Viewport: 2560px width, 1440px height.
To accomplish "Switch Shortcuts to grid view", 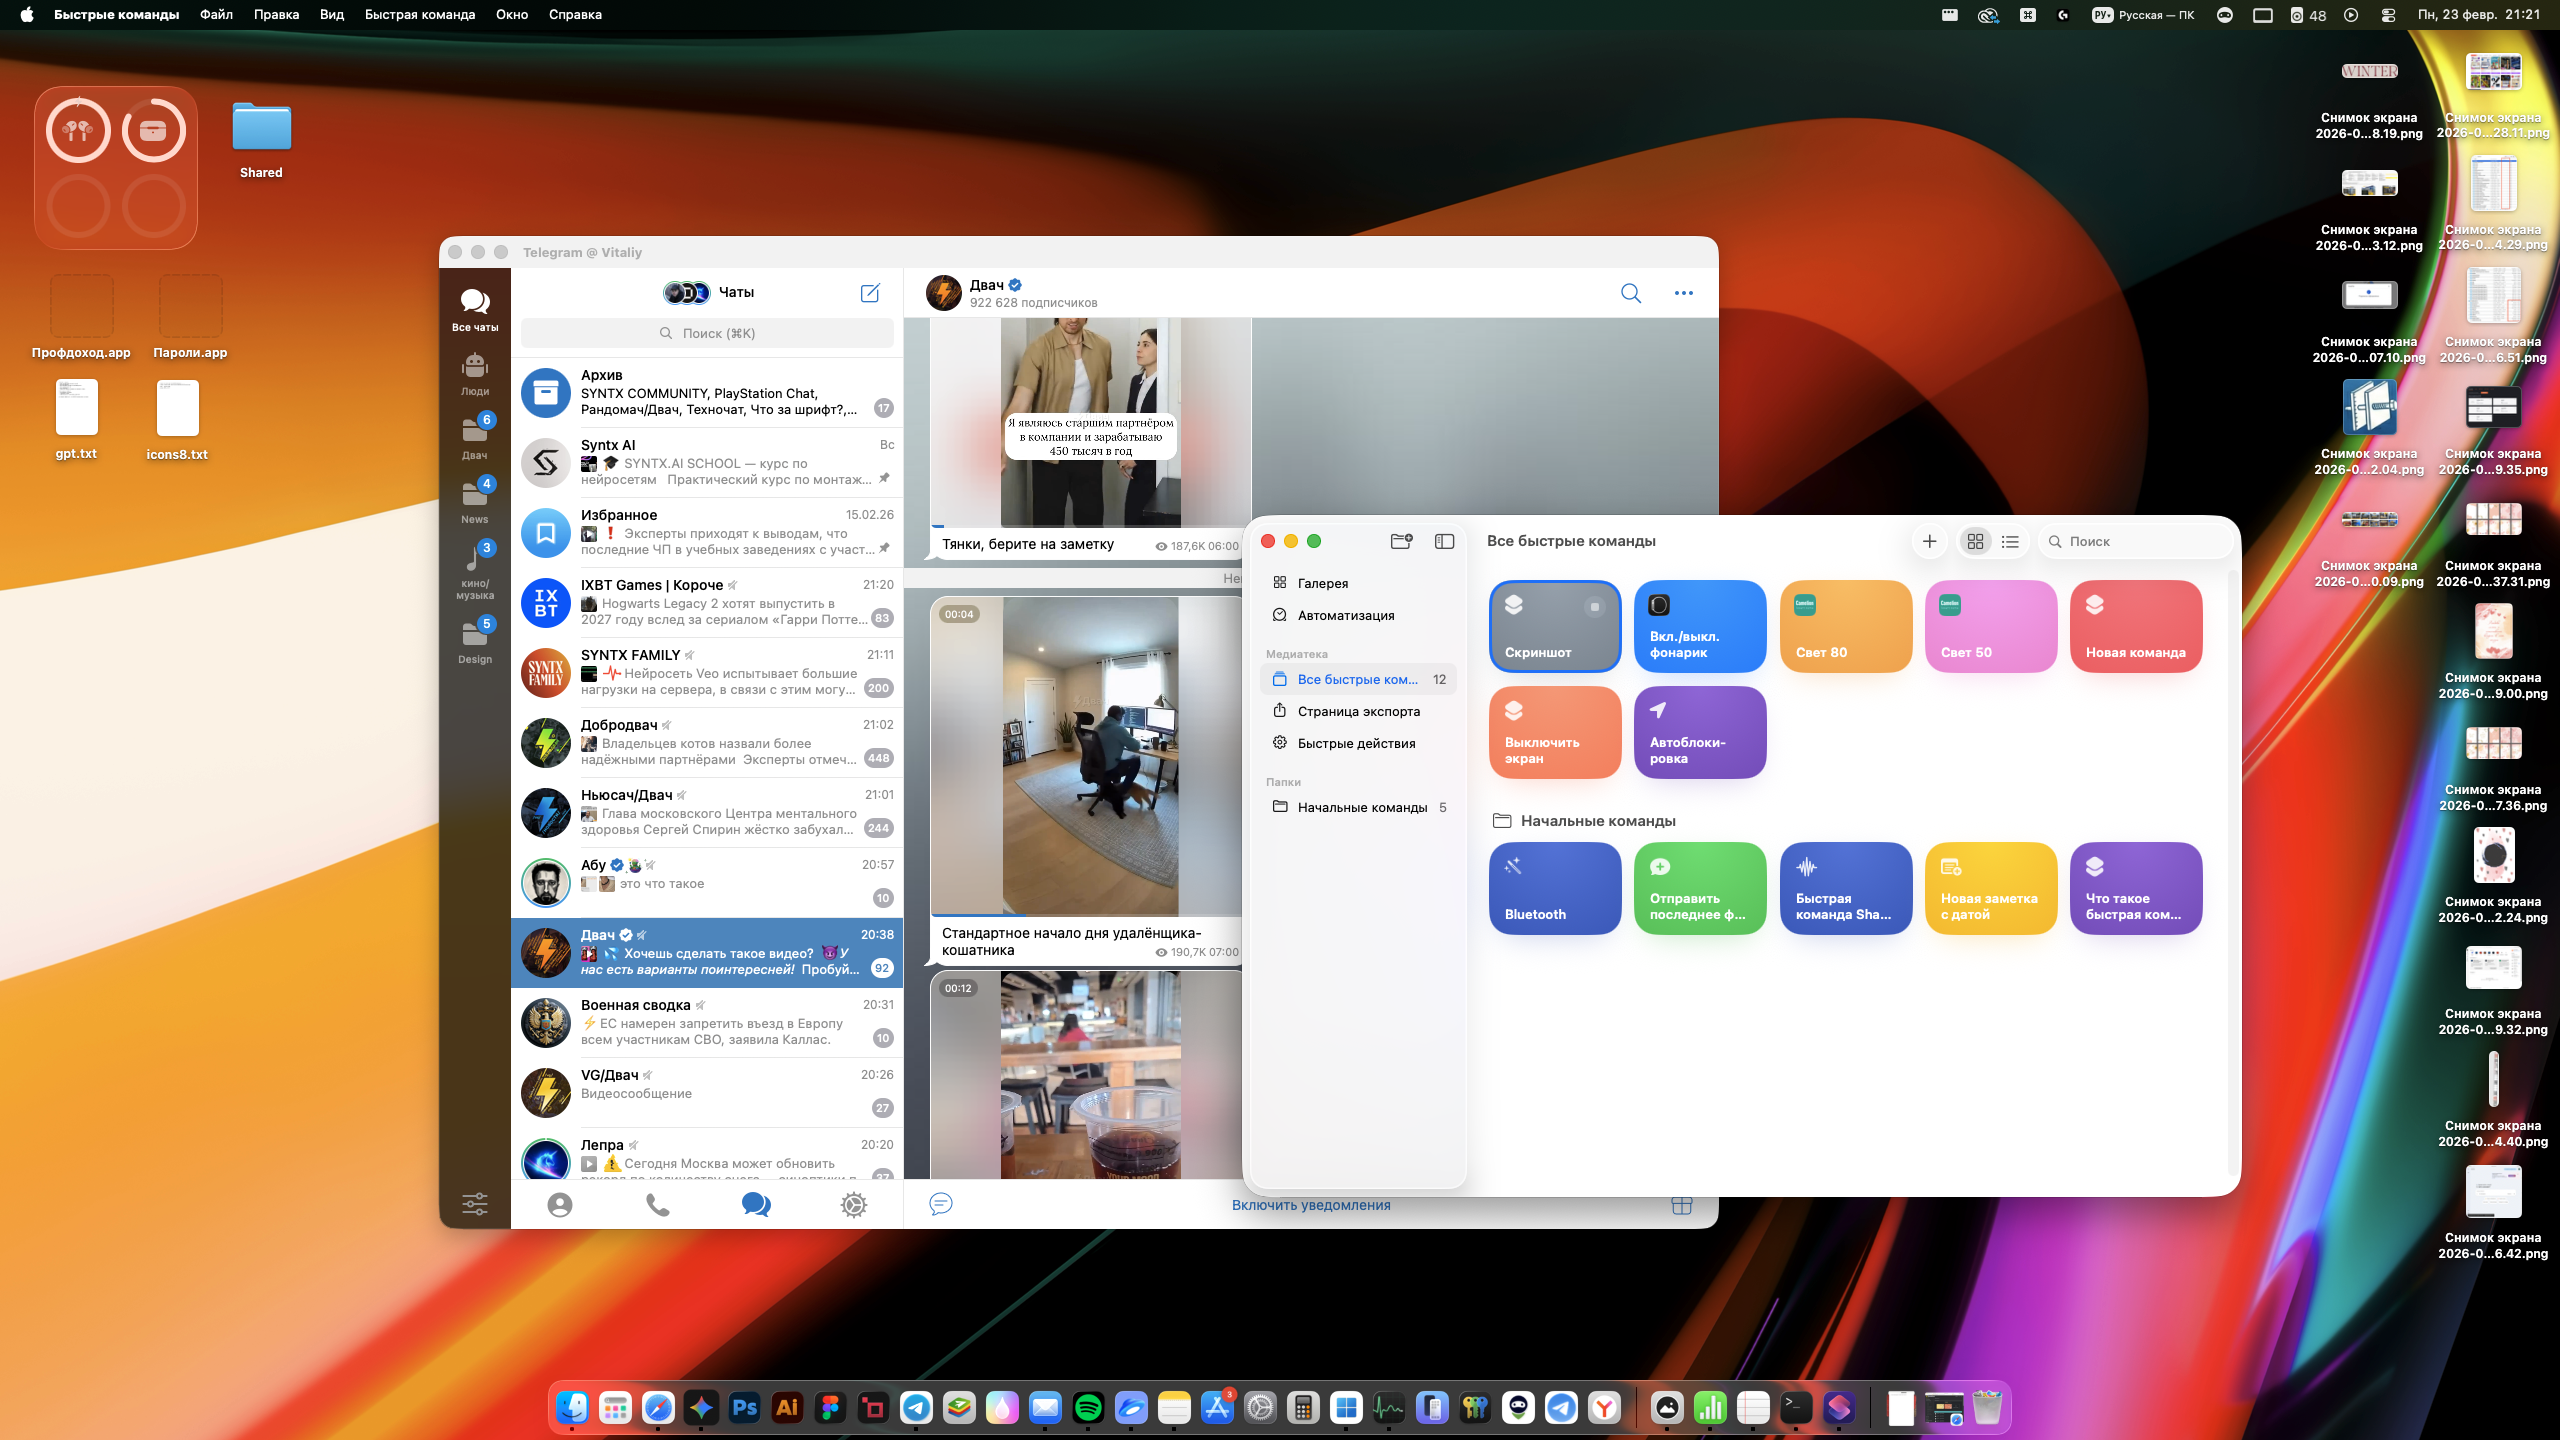I will pos(1975,541).
